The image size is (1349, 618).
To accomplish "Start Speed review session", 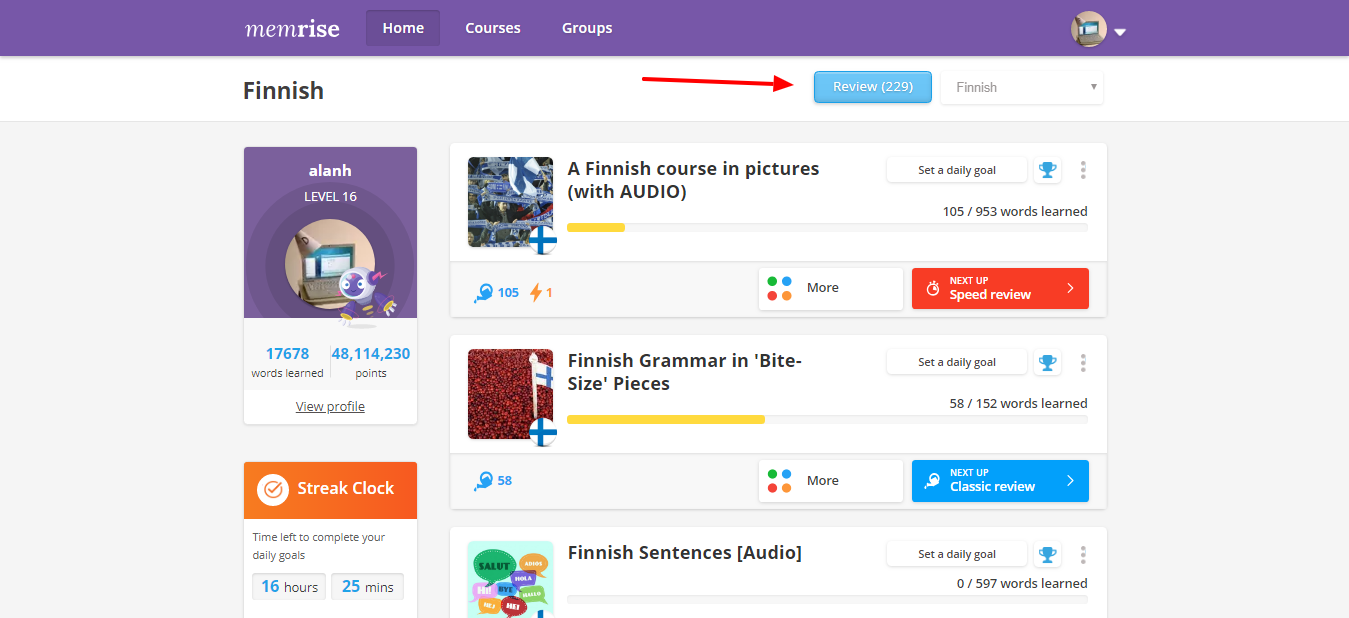I will tap(1000, 288).
